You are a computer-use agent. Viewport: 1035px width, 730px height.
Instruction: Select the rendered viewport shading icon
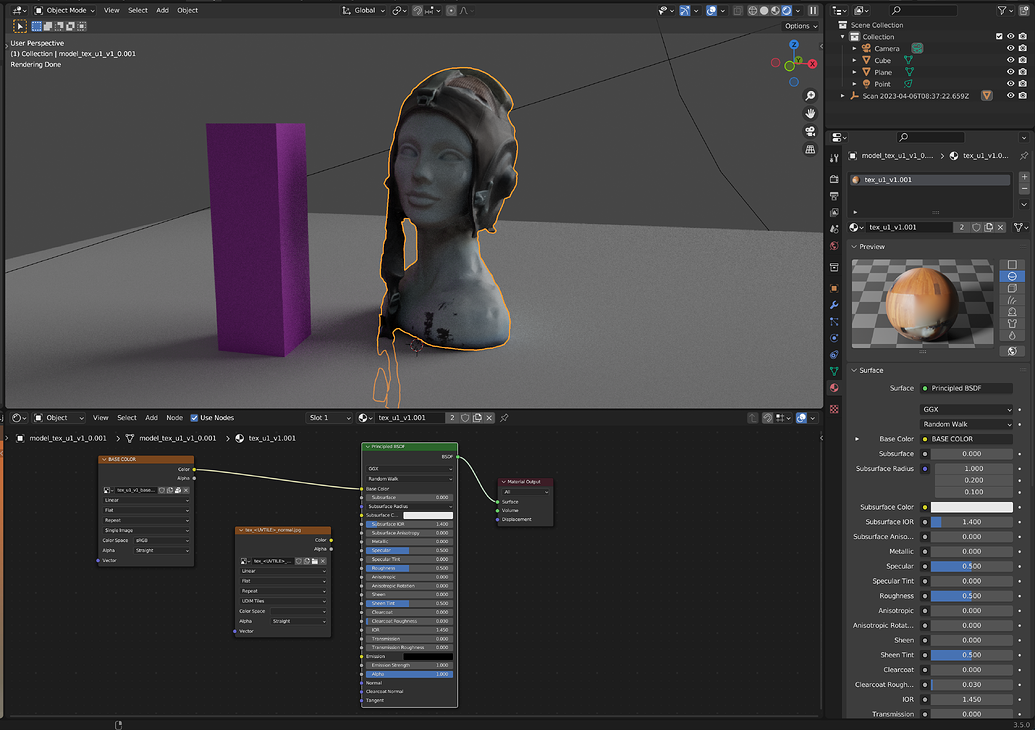[x=787, y=11]
